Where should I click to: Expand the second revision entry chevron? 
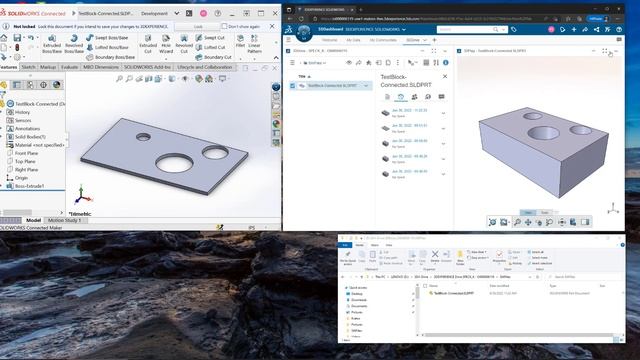tap(443, 128)
